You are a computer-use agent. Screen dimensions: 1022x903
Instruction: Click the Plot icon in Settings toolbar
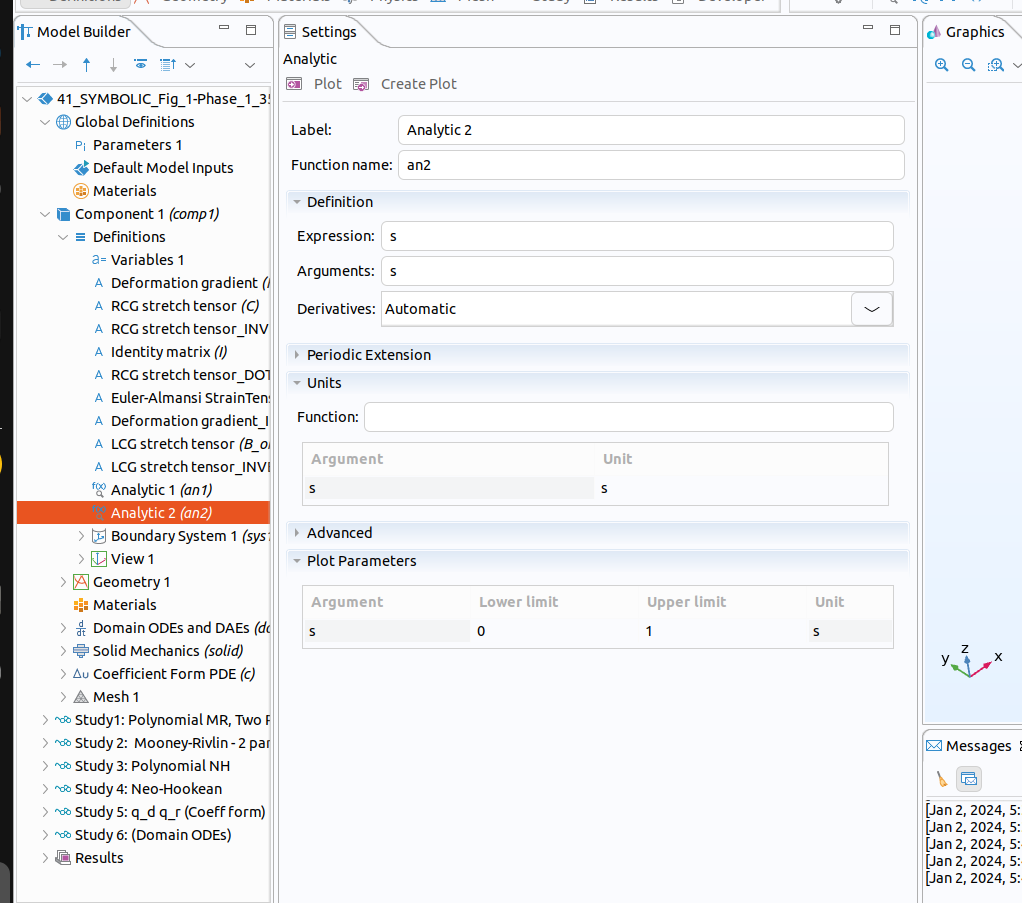click(x=315, y=84)
